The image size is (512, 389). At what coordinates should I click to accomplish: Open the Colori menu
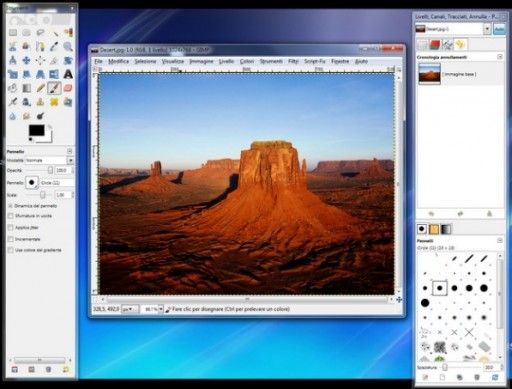247,61
